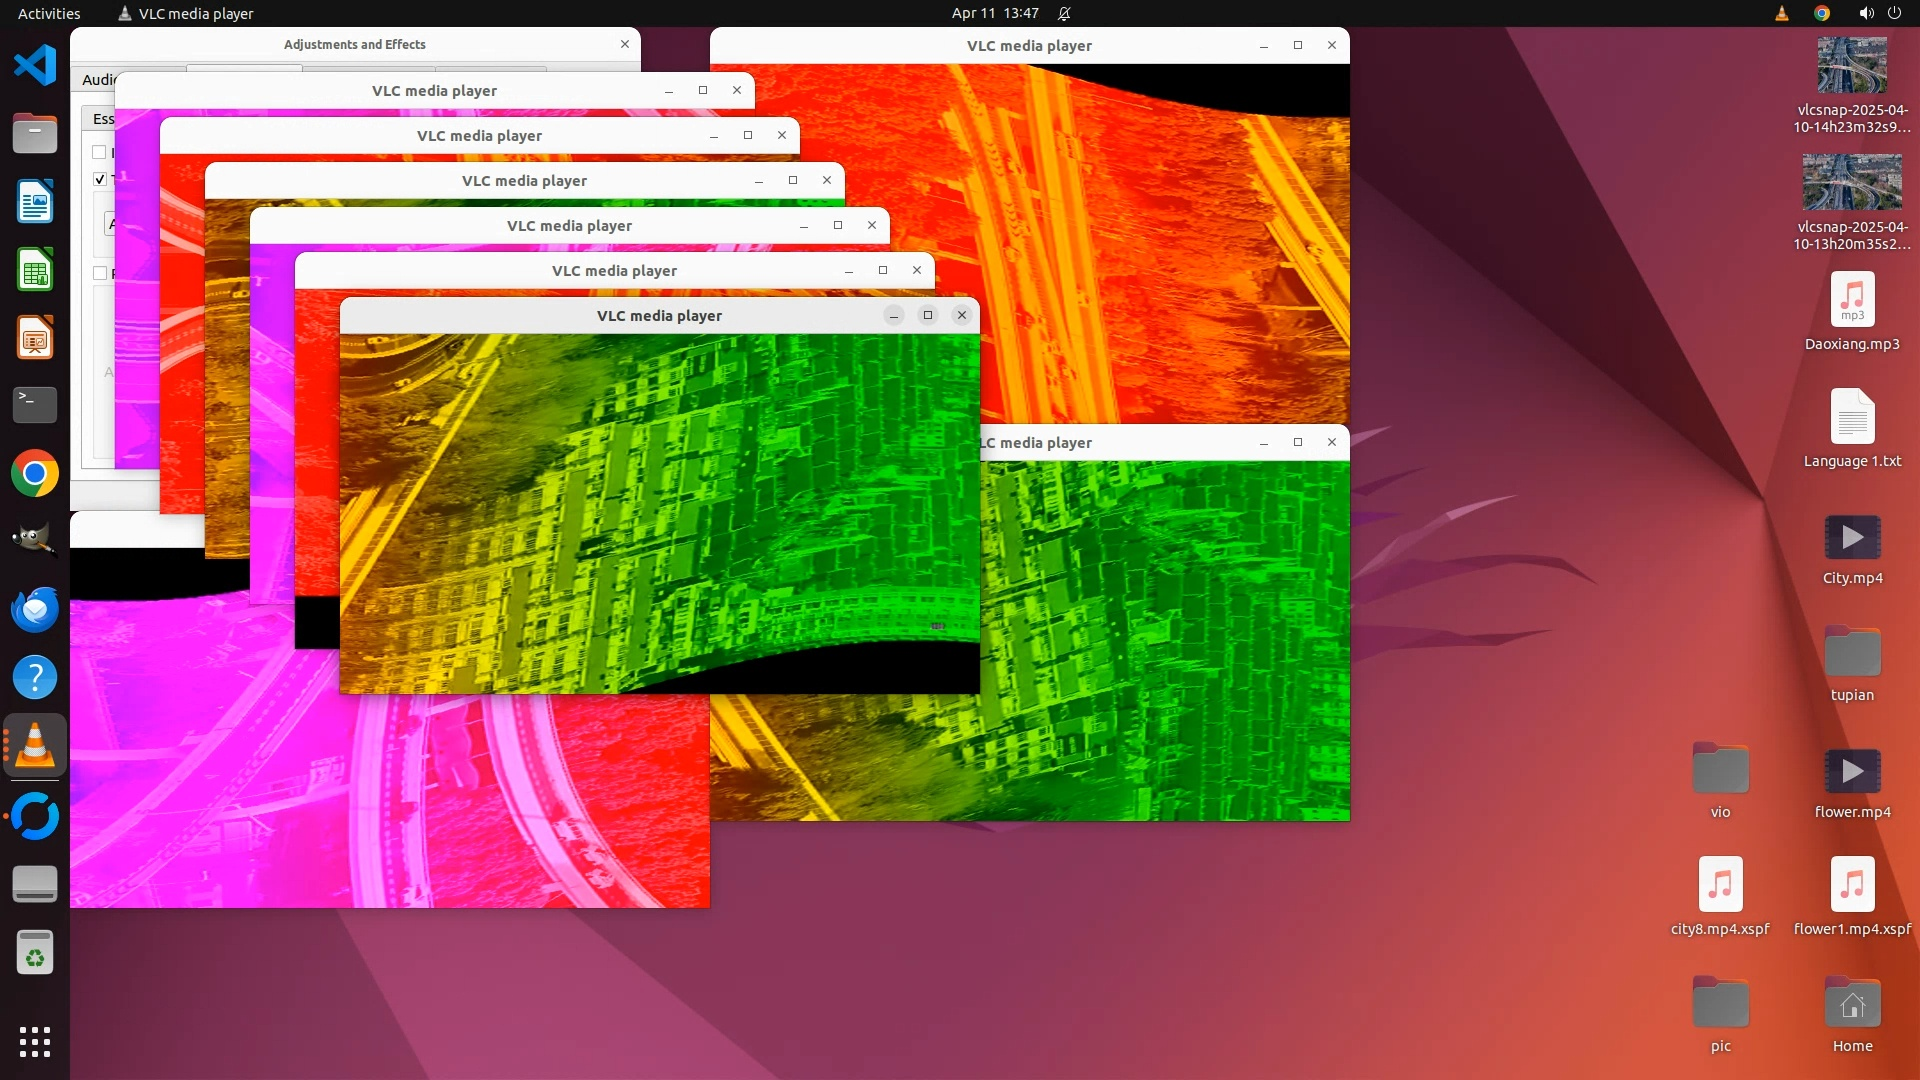Select the City.mp4 file on desktop
Viewport: 1920px width, 1080px height.
point(1851,539)
